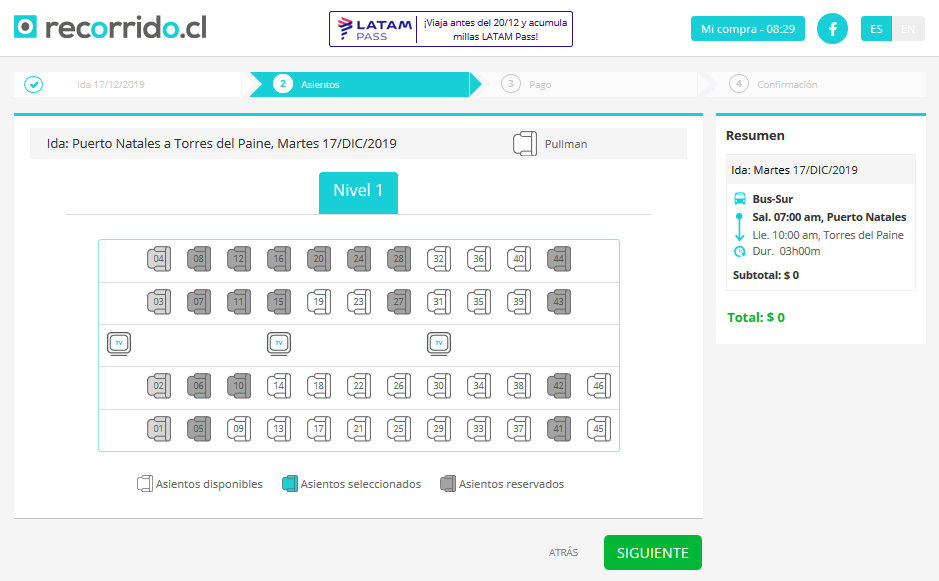Choose seat 25
This screenshot has width=939, height=581.
(399, 429)
